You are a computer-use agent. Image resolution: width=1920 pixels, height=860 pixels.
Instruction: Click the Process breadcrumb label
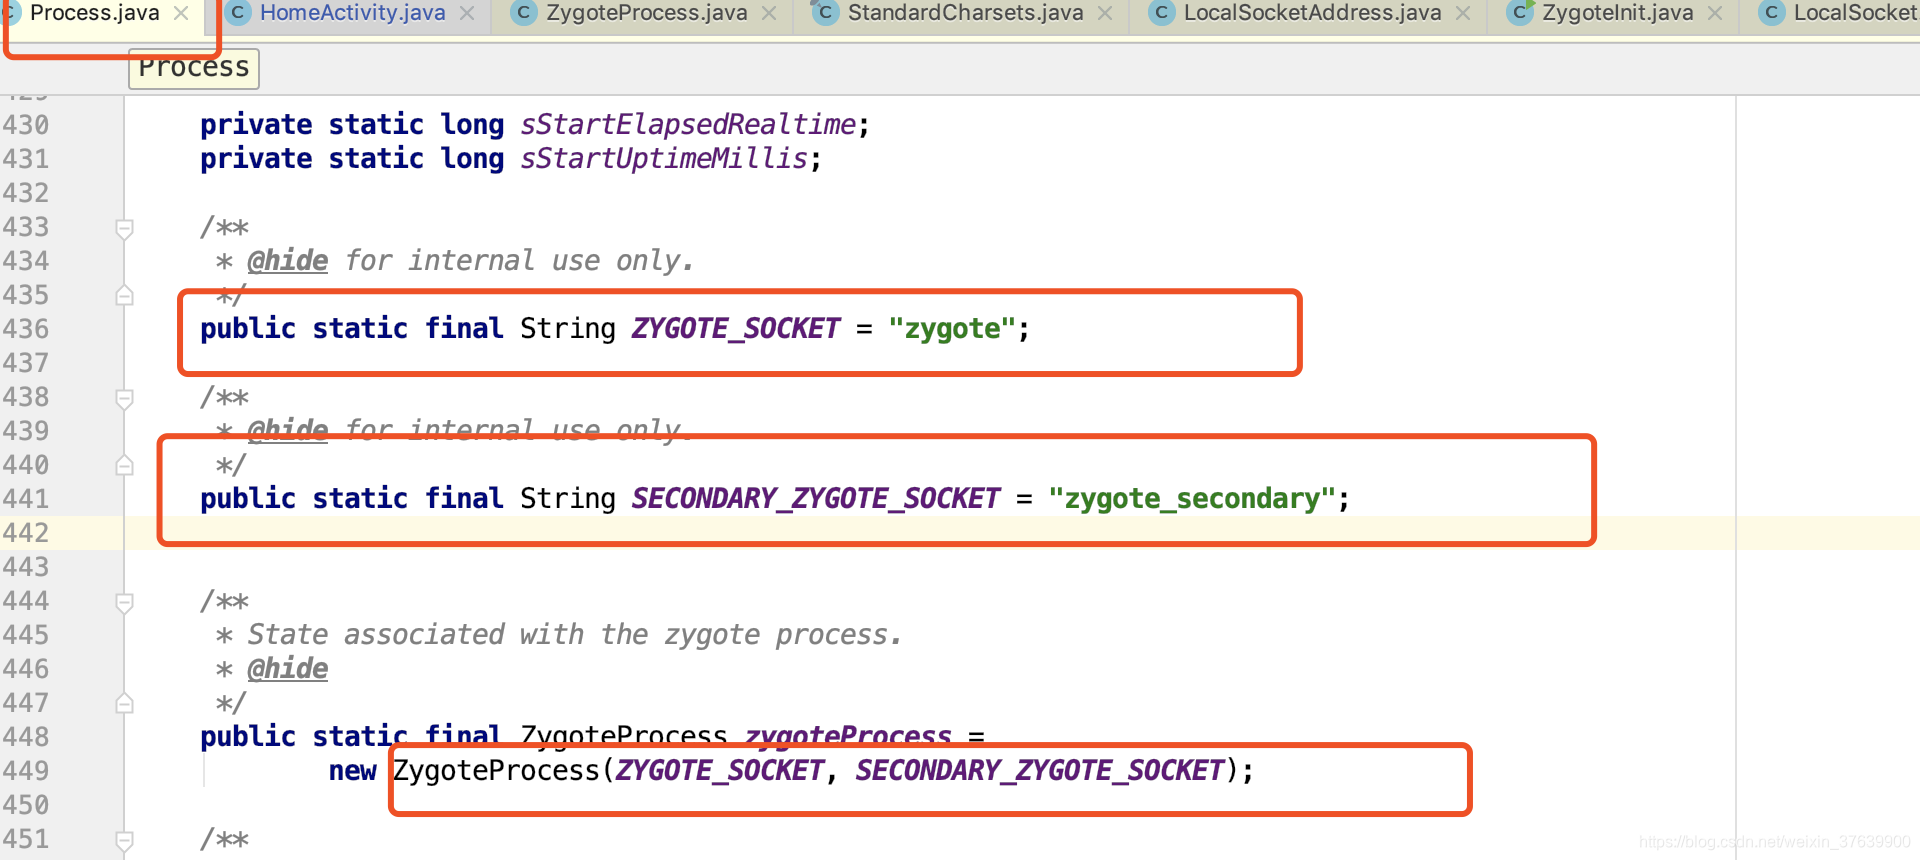click(194, 68)
